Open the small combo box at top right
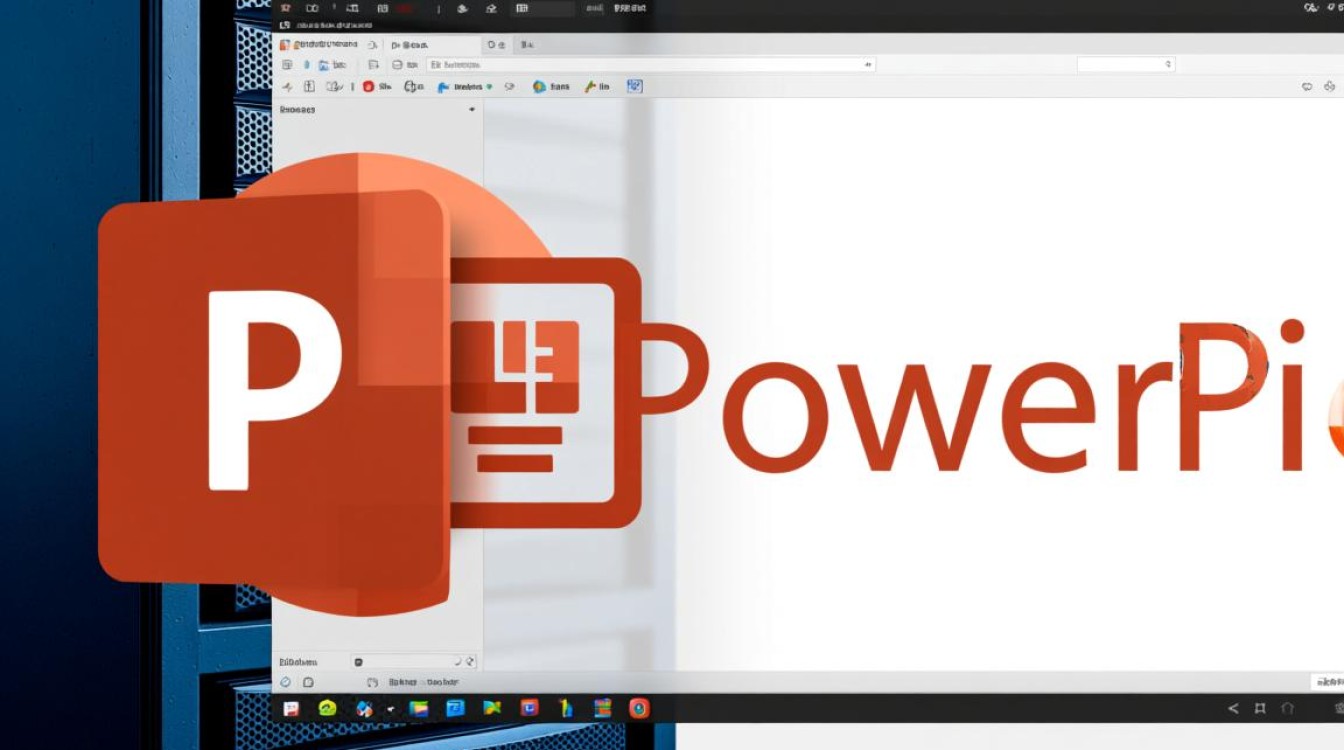The image size is (1344, 750). click(x=1125, y=64)
